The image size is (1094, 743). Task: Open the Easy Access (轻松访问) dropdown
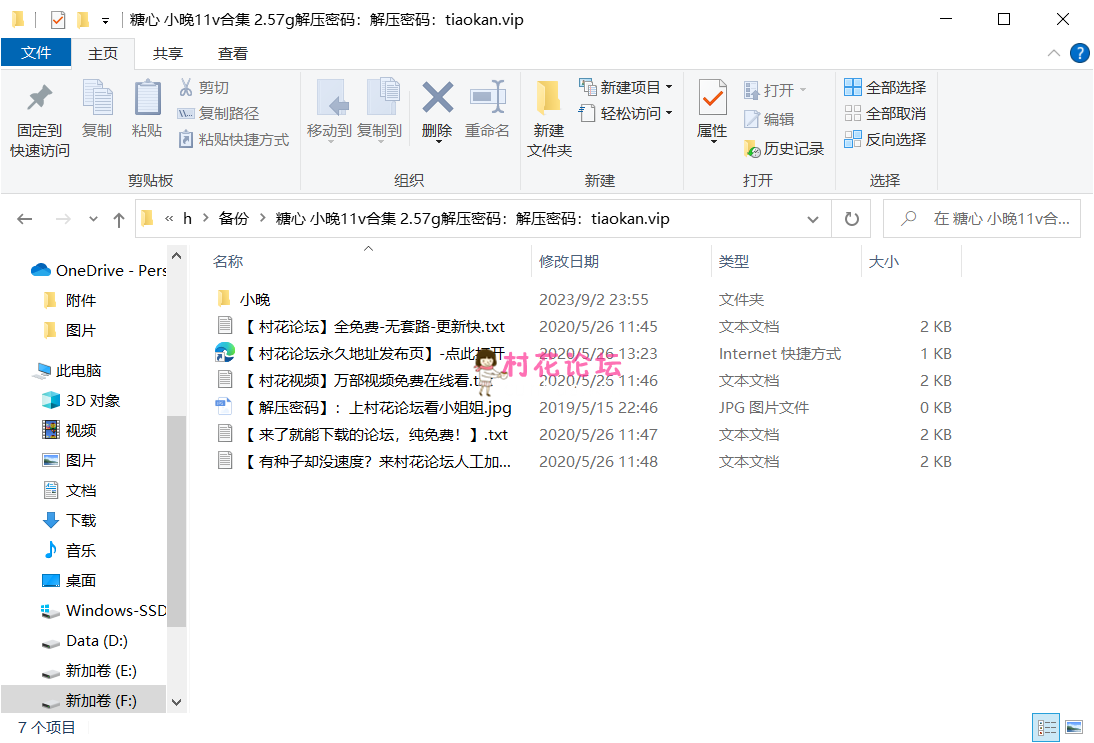pyautogui.click(x=625, y=113)
